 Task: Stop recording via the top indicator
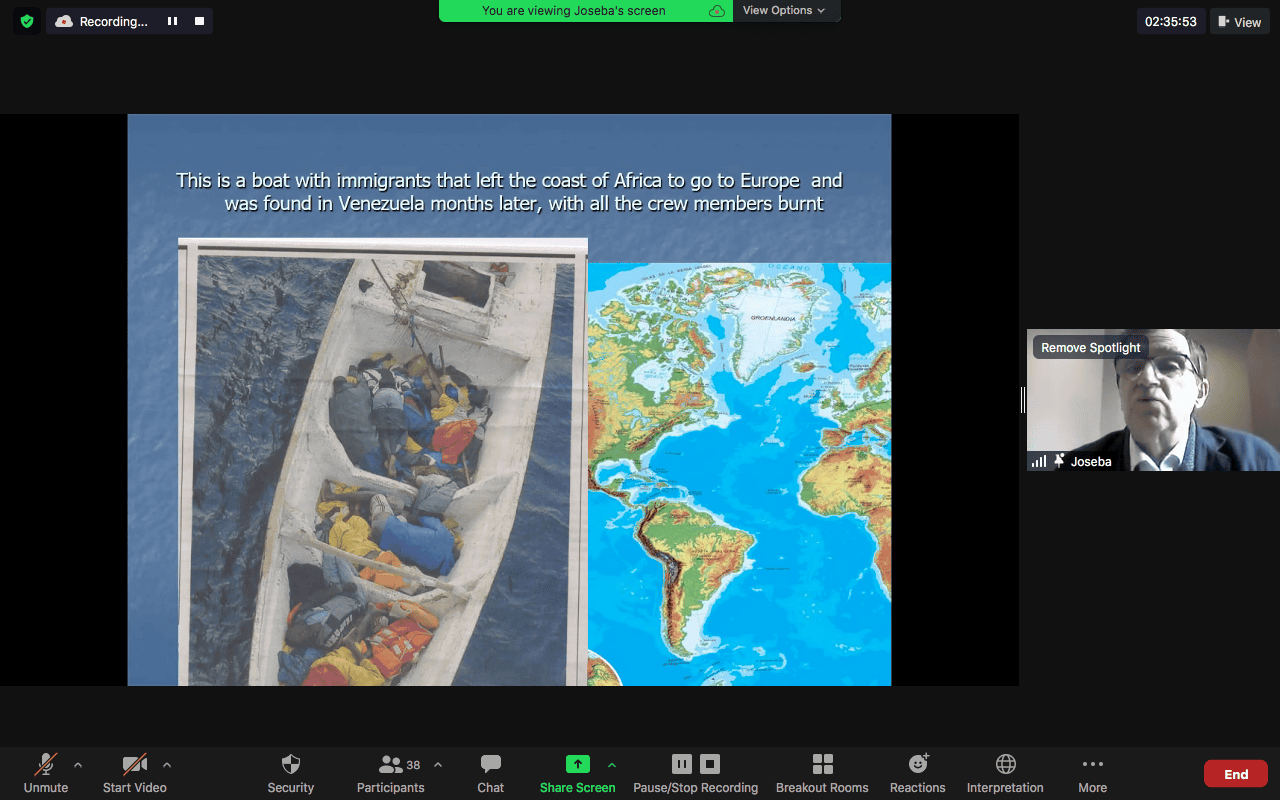pos(199,21)
